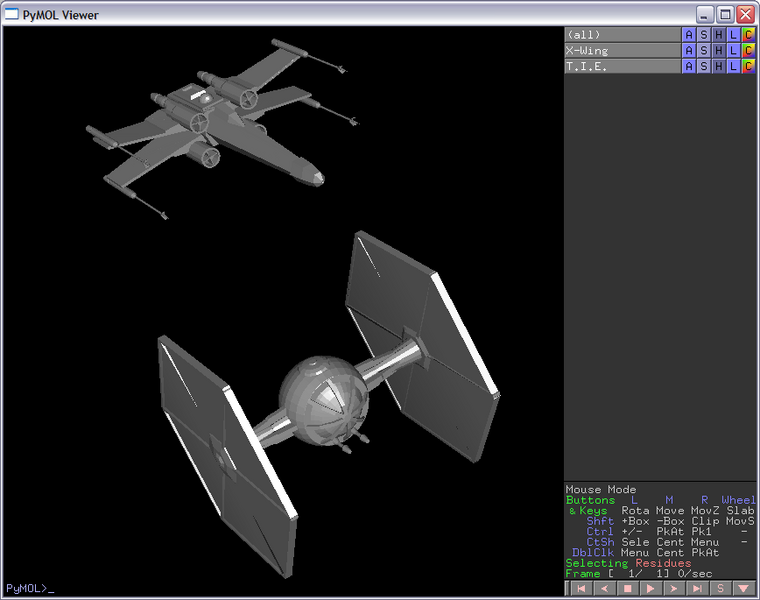Click the Mouse Mode header
This screenshot has height=600, width=760.
coord(601,490)
